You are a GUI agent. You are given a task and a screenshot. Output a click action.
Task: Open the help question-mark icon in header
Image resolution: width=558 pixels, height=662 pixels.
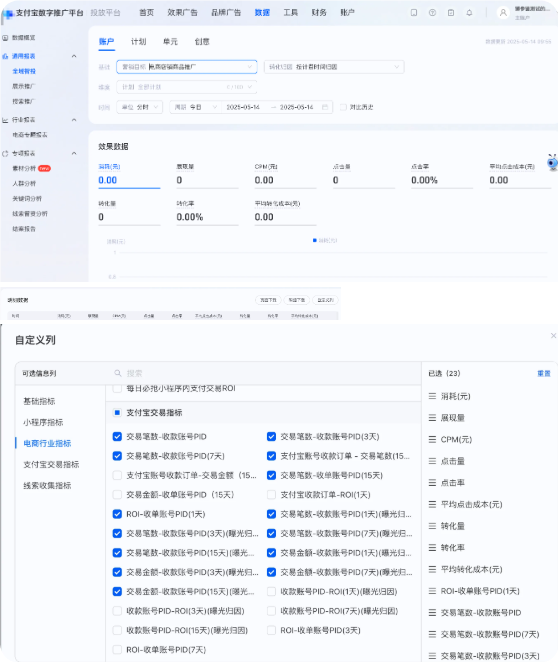[x=432, y=13]
